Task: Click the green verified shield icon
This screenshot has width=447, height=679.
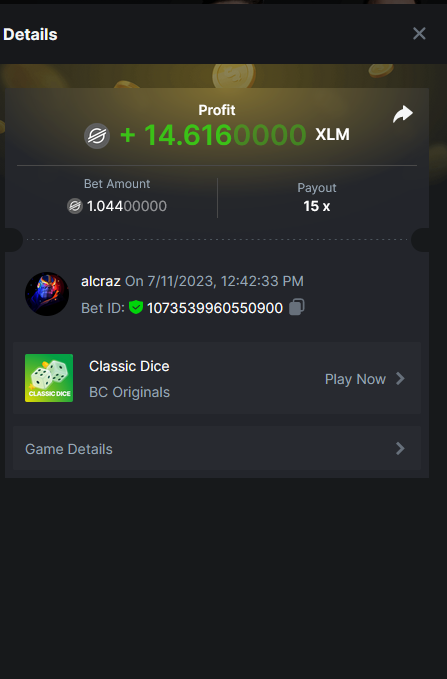Action: point(136,307)
